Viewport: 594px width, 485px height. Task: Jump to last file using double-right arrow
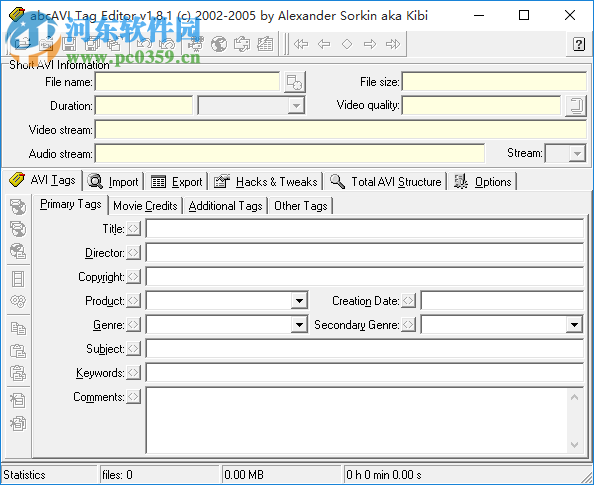(x=393, y=44)
